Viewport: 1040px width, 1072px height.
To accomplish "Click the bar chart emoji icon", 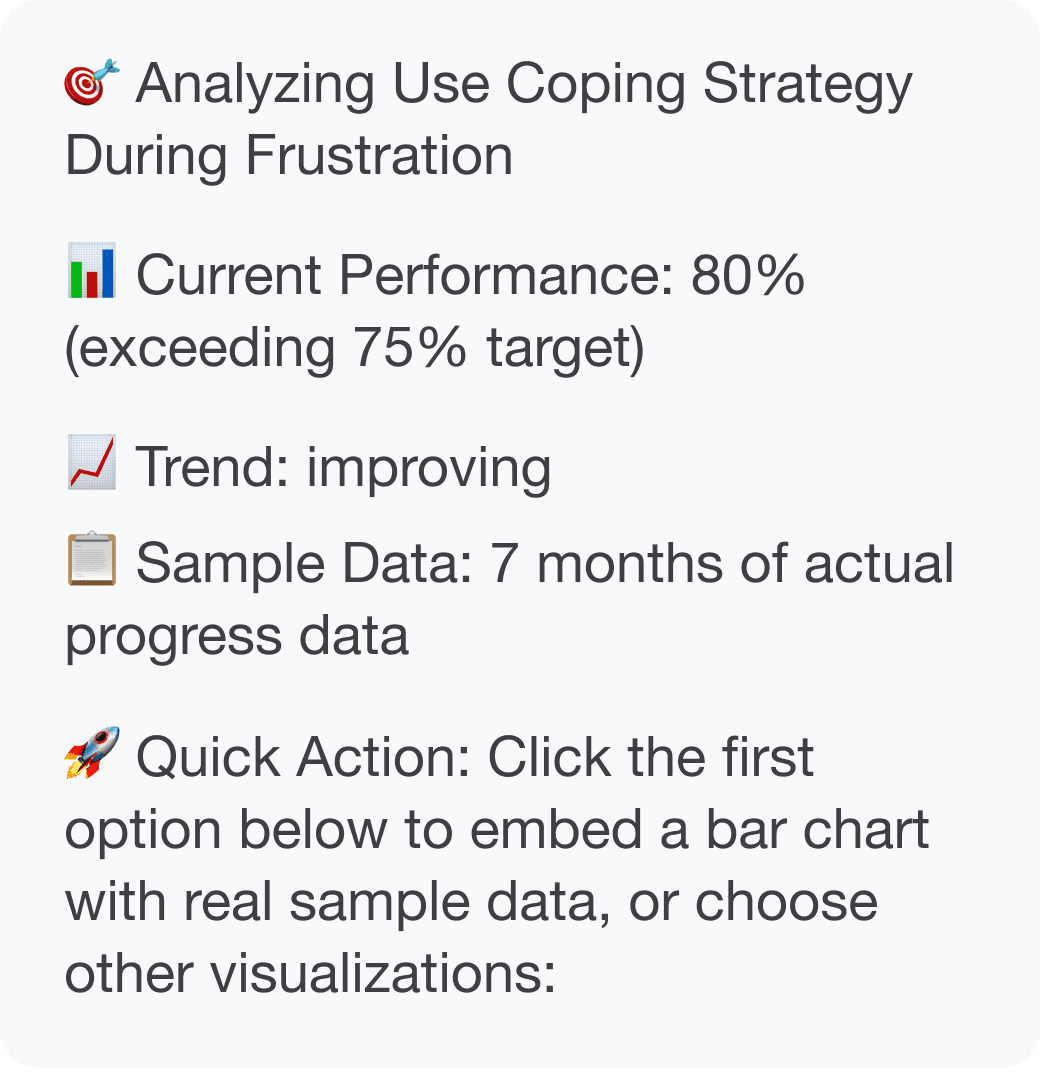I will 92,271.
